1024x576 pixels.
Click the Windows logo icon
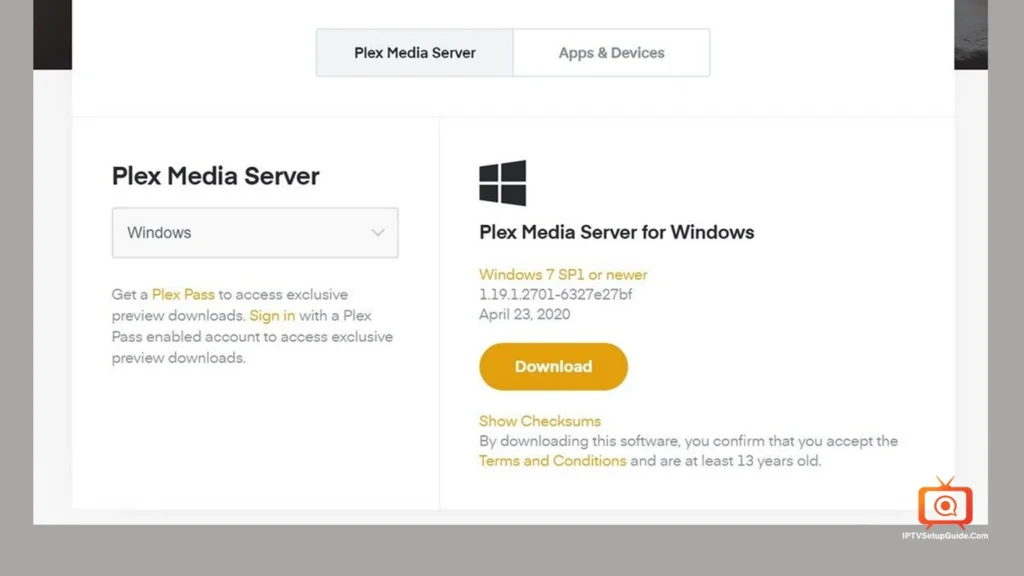502,183
